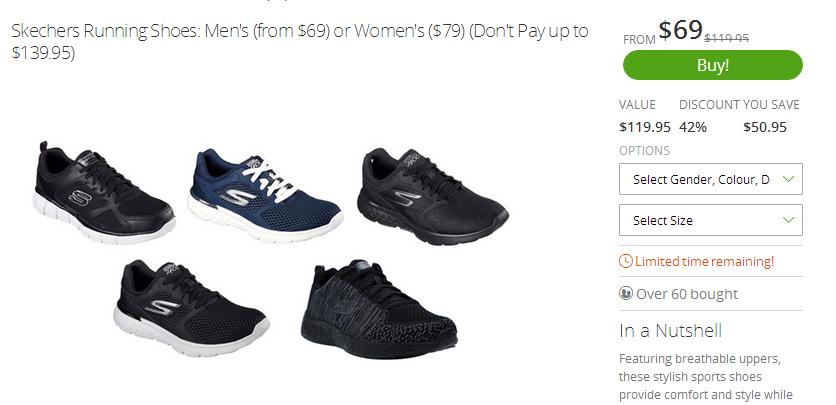Click the orange clock icon
This screenshot has height=405, width=836.
point(626,261)
